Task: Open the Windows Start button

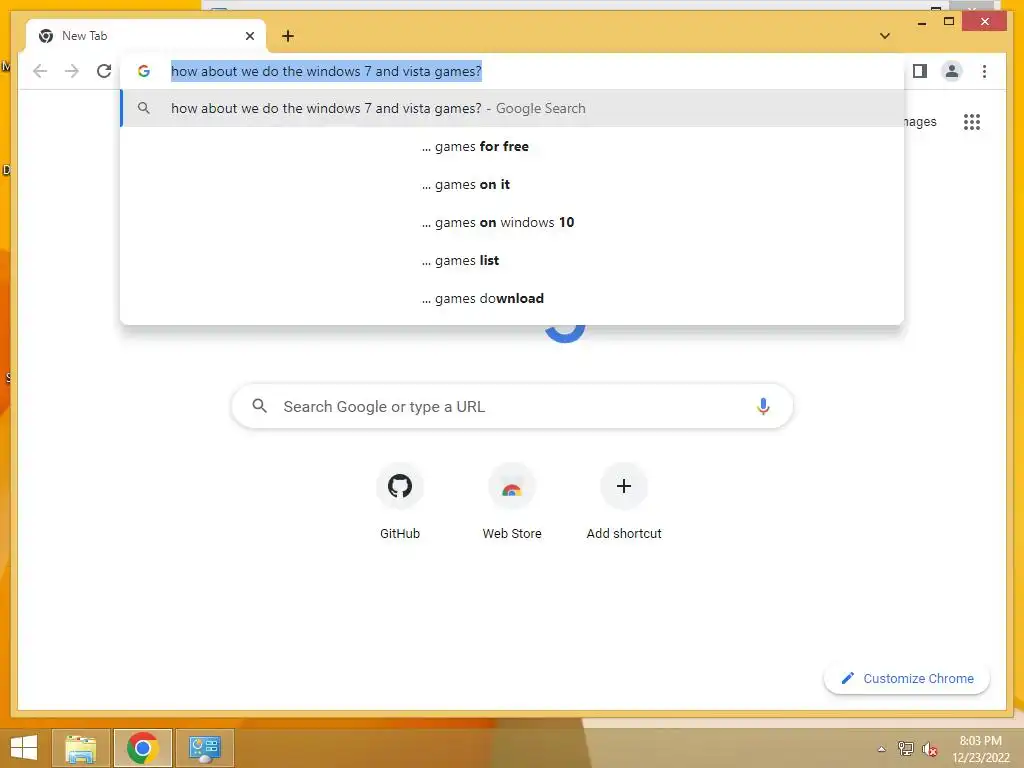Action: pos(24,748)
